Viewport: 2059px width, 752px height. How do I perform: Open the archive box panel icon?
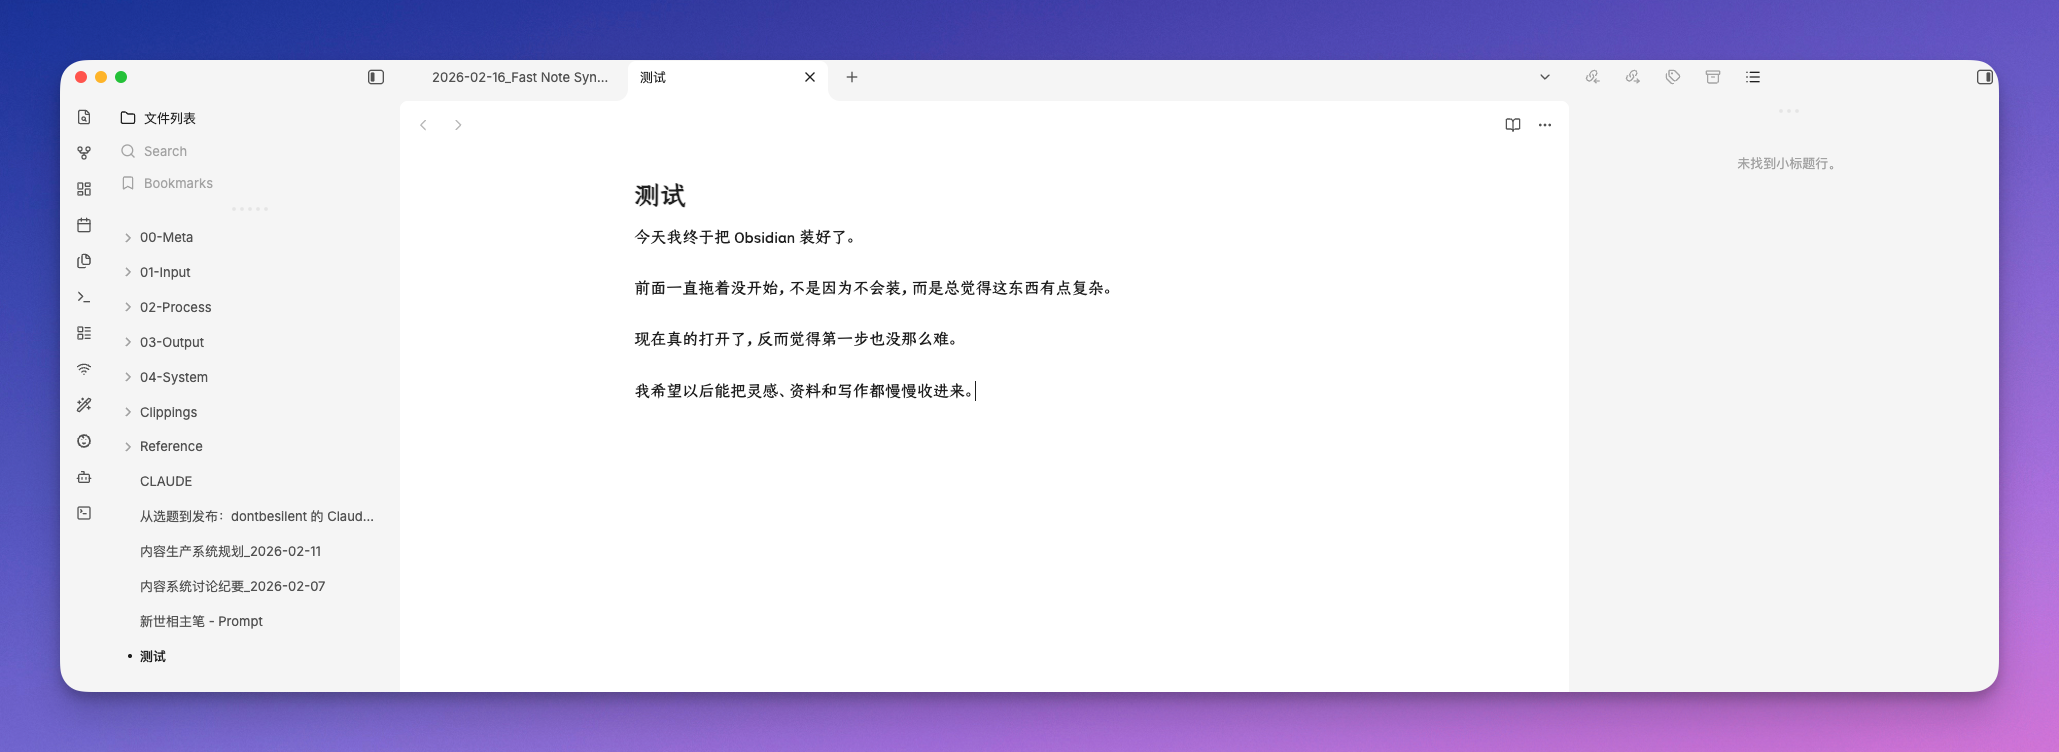(1713, 77)
